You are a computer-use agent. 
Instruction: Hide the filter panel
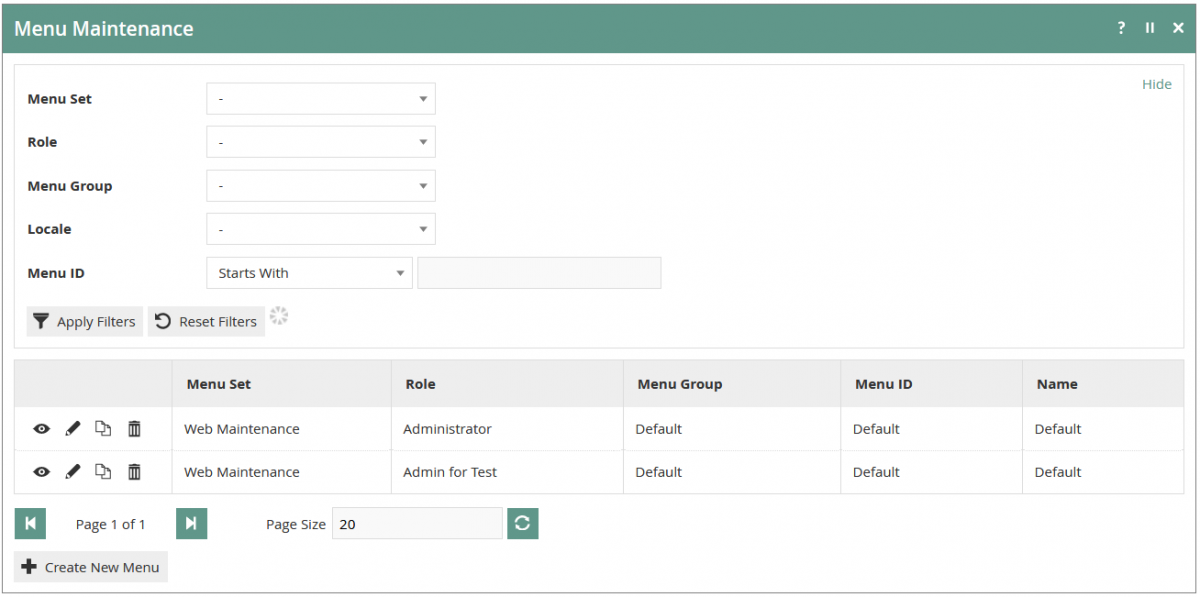pos(1156,84)
